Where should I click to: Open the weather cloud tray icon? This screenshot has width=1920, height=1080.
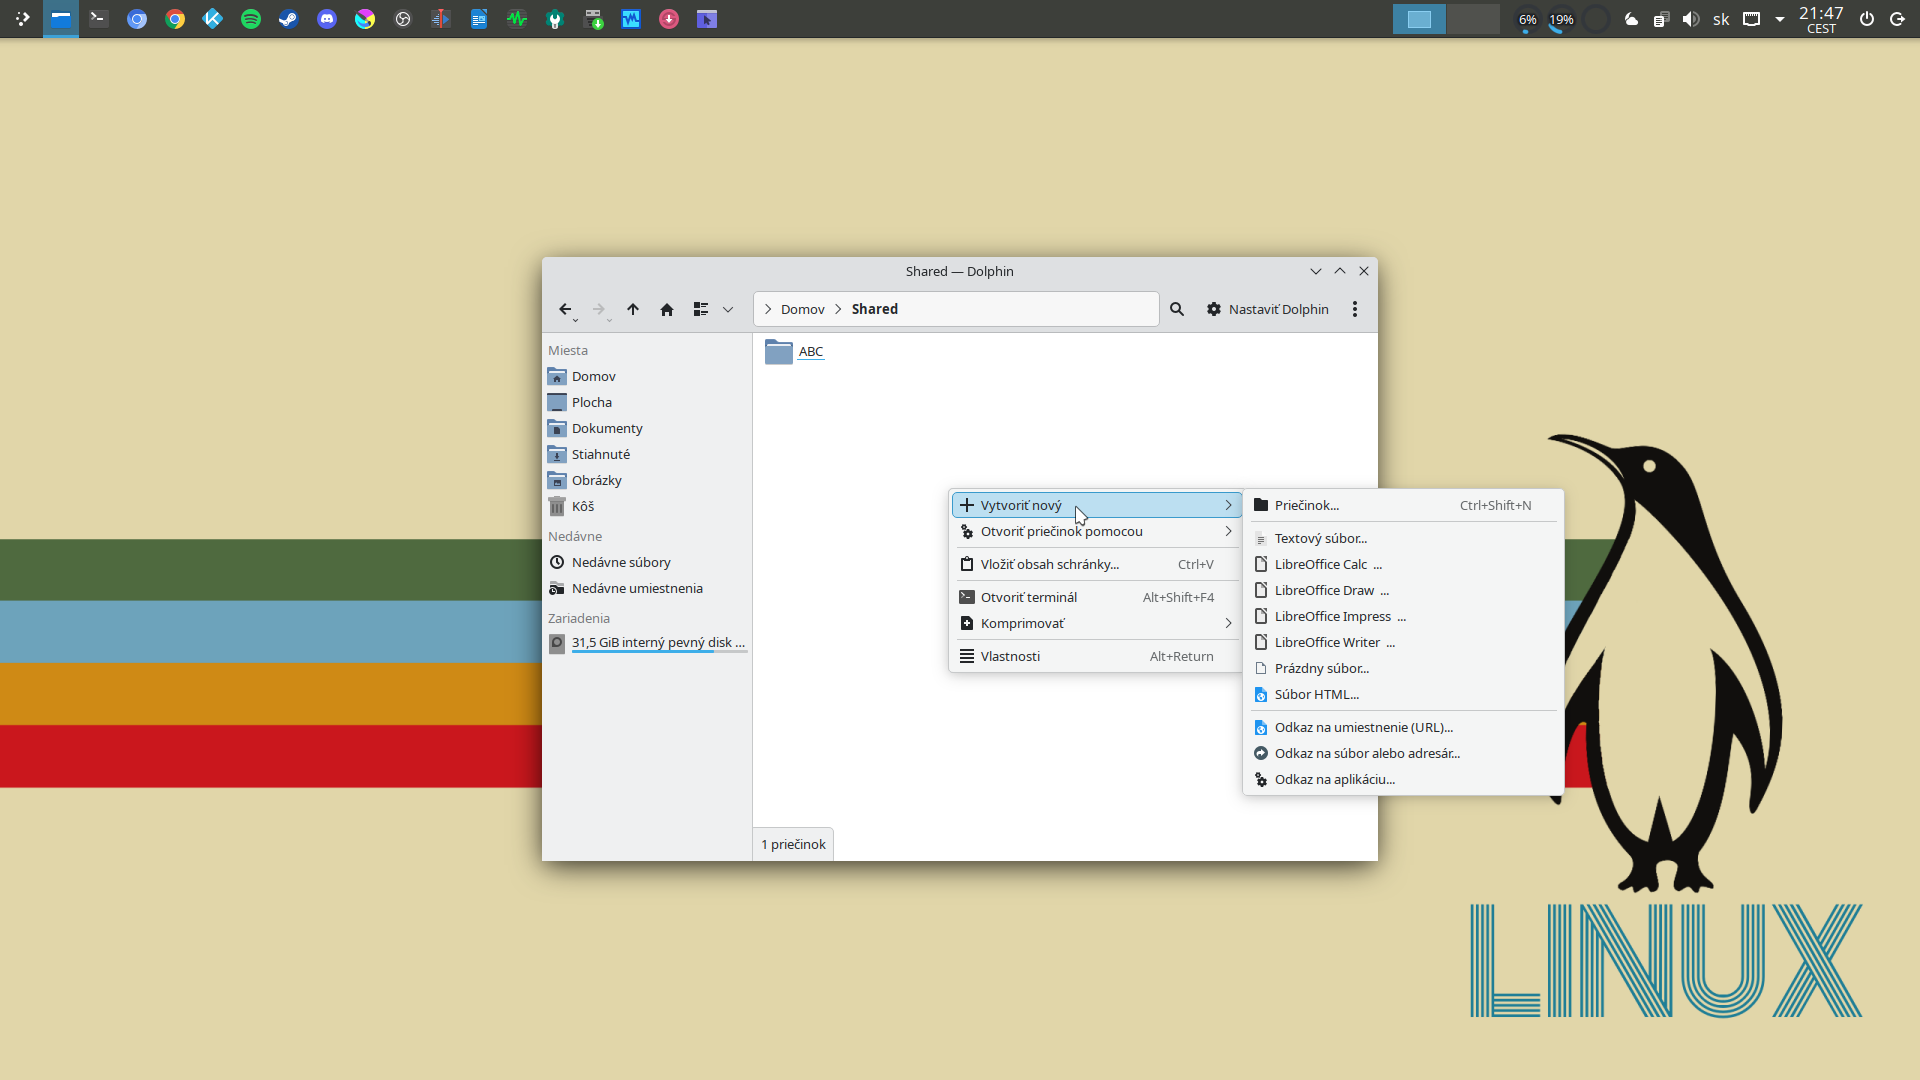tap(1631, 19)
